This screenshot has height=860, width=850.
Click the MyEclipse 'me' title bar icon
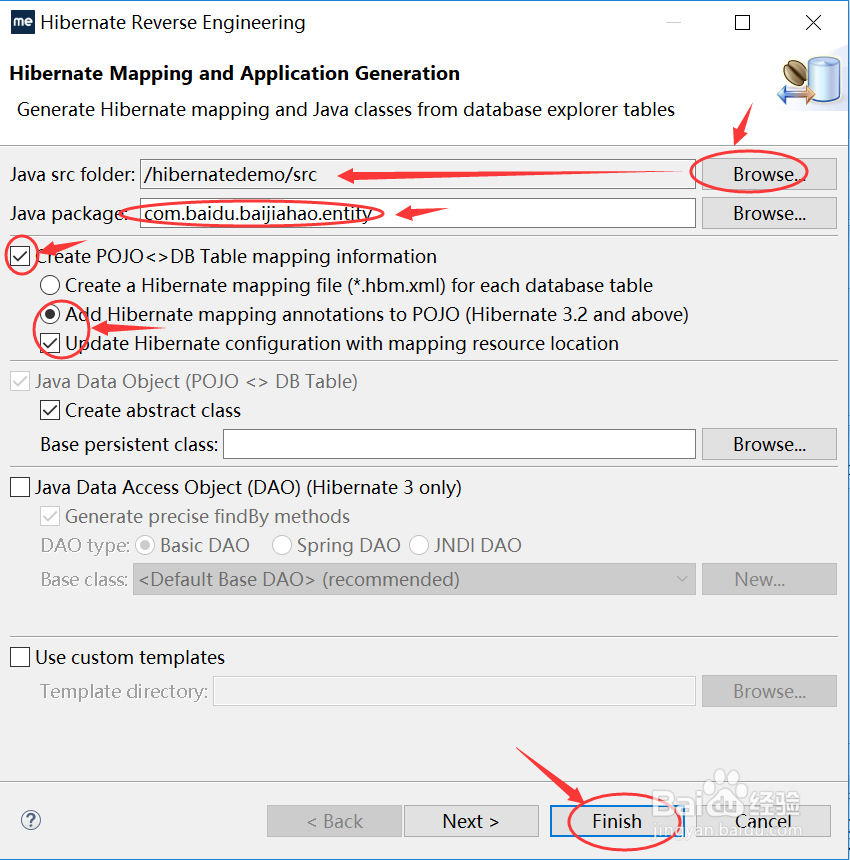click(x=23, y=22)
